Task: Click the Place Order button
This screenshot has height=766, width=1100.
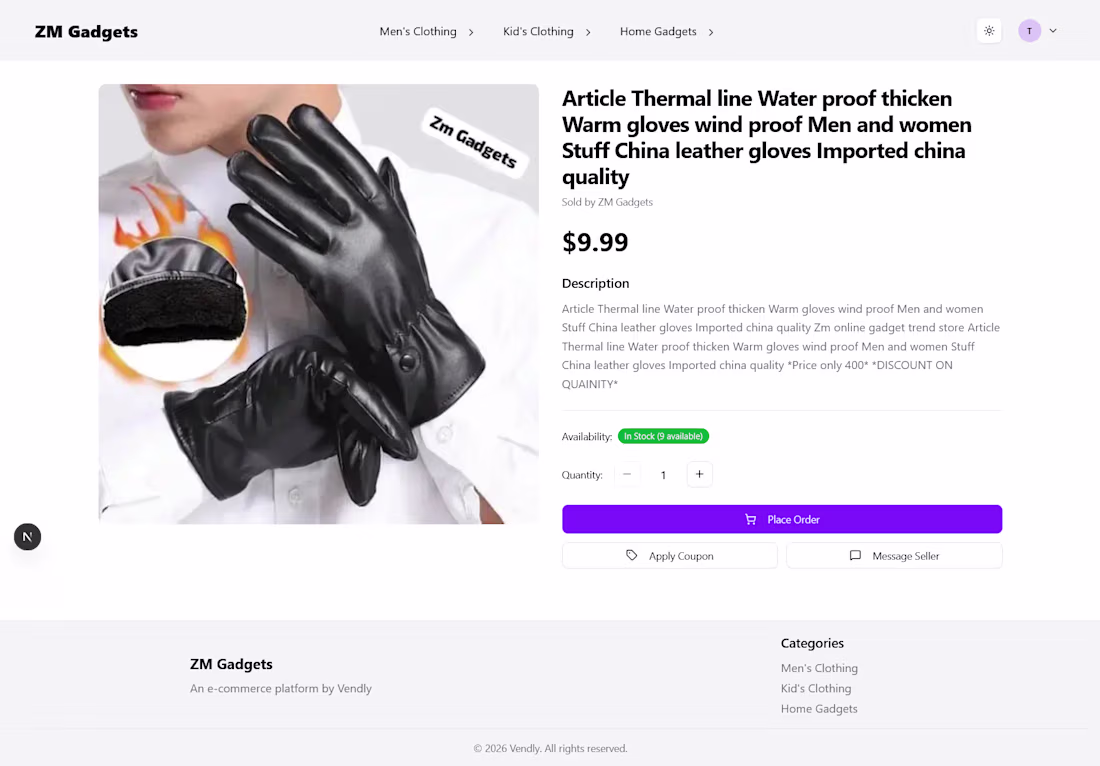Action: (x=782, y=519)
